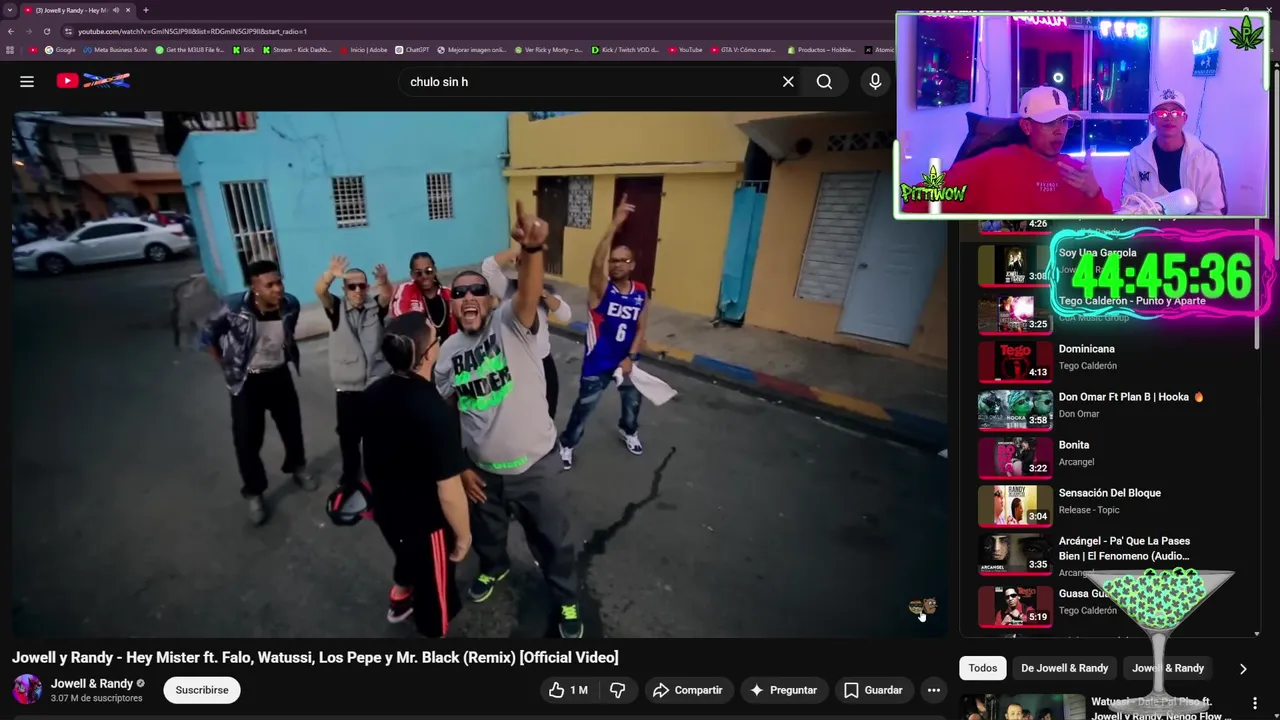This screenshot has width=1280, height=720.
Task: Click the browser address bar URL
Action: pos(192,31)
